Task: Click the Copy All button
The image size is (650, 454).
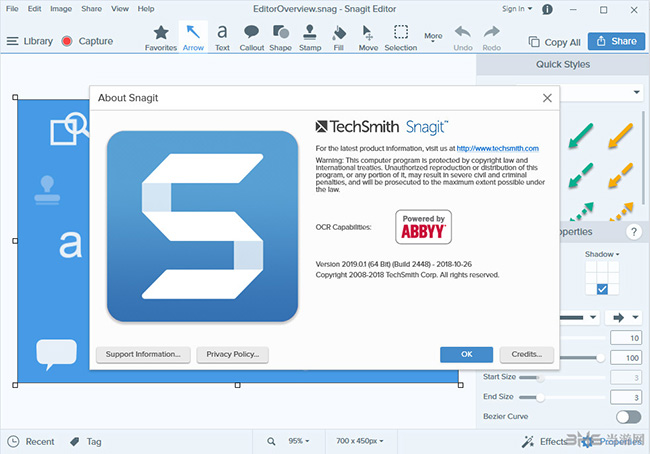Action: coord(554,42)
